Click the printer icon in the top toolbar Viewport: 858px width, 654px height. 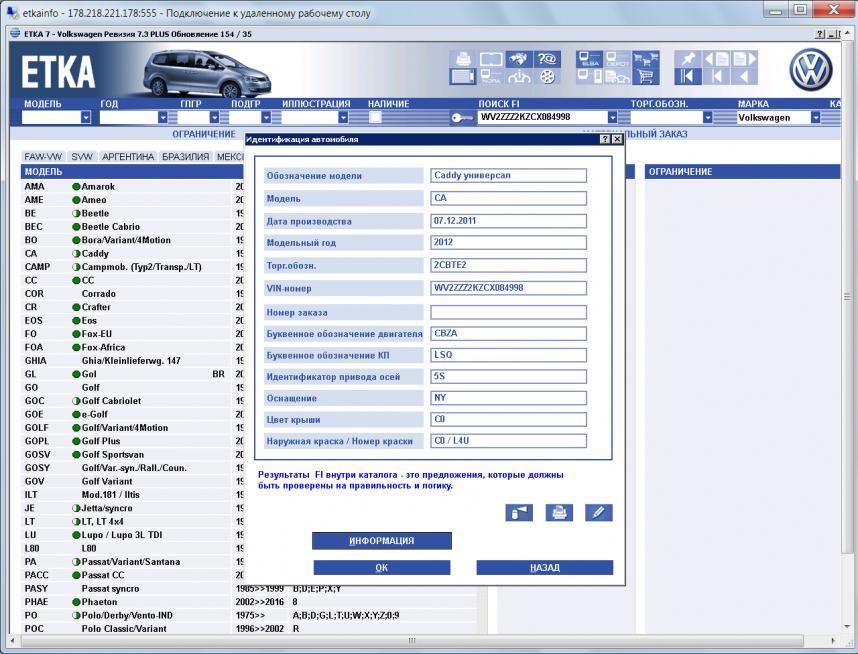463,59
